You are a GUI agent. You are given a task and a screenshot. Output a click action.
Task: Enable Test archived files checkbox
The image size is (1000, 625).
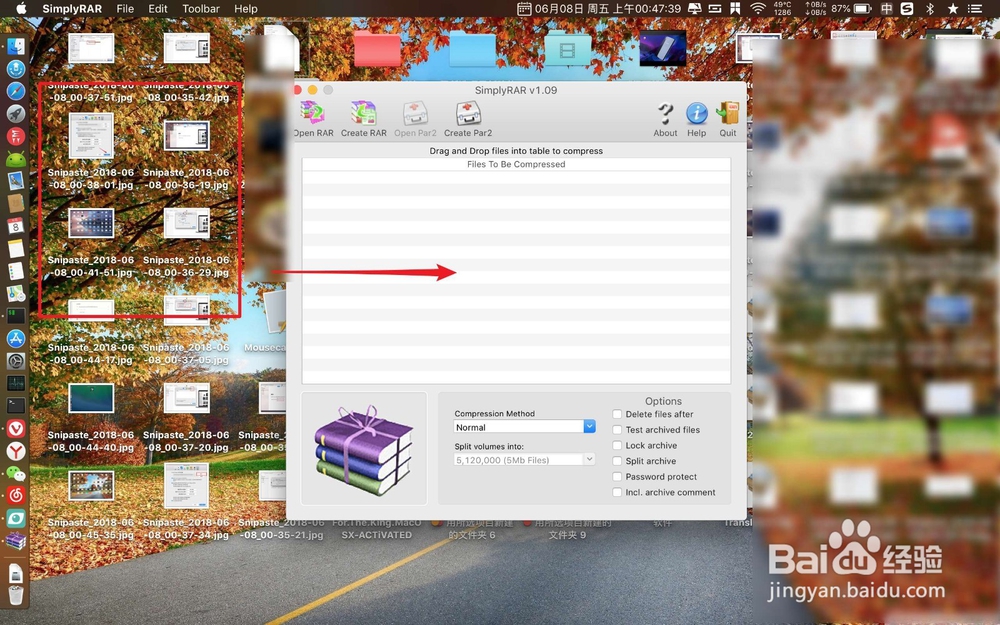click(x=617, y=430)
